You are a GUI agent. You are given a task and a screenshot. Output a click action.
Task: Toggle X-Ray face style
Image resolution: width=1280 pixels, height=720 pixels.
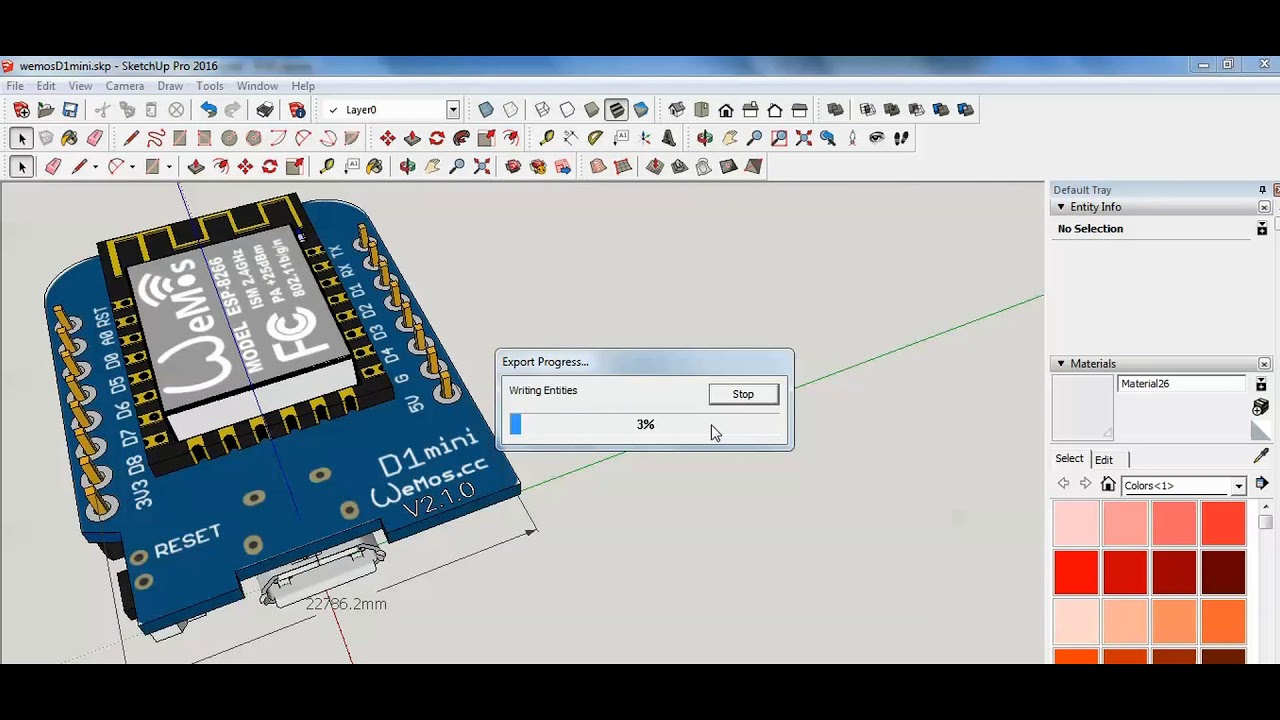tap(486, 110)
